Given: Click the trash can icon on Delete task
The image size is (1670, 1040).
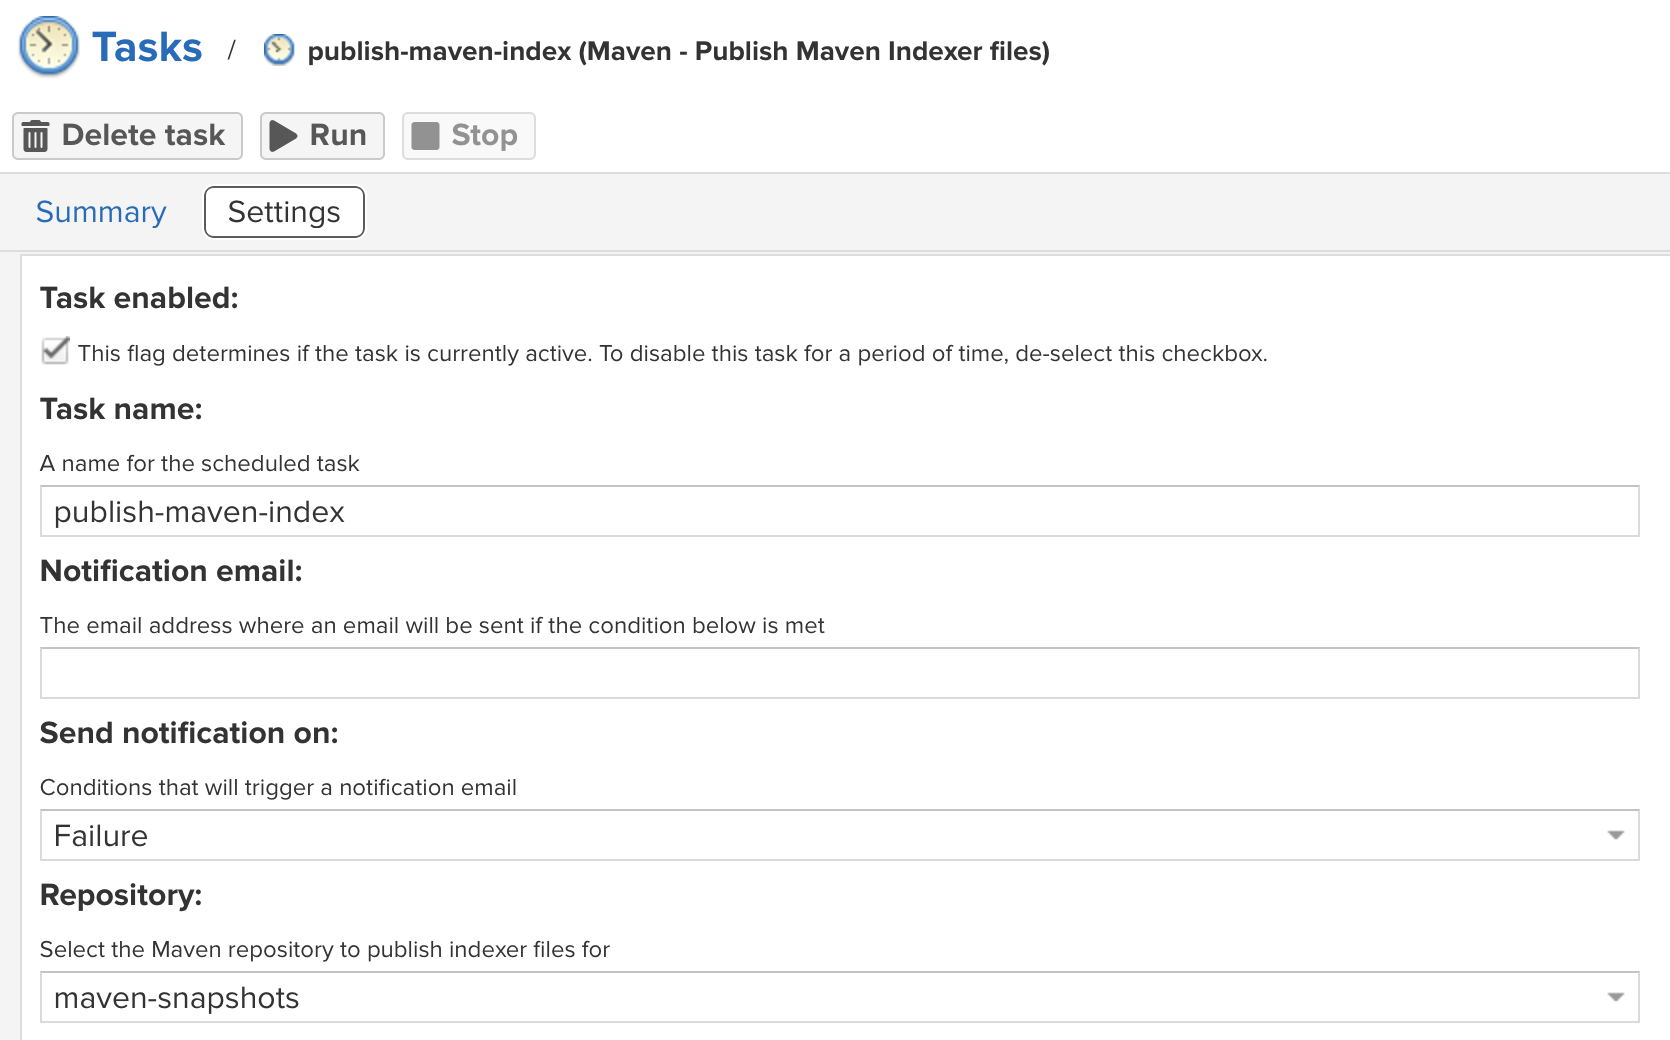Looking at the screenshot, I should tap(36, 135).
